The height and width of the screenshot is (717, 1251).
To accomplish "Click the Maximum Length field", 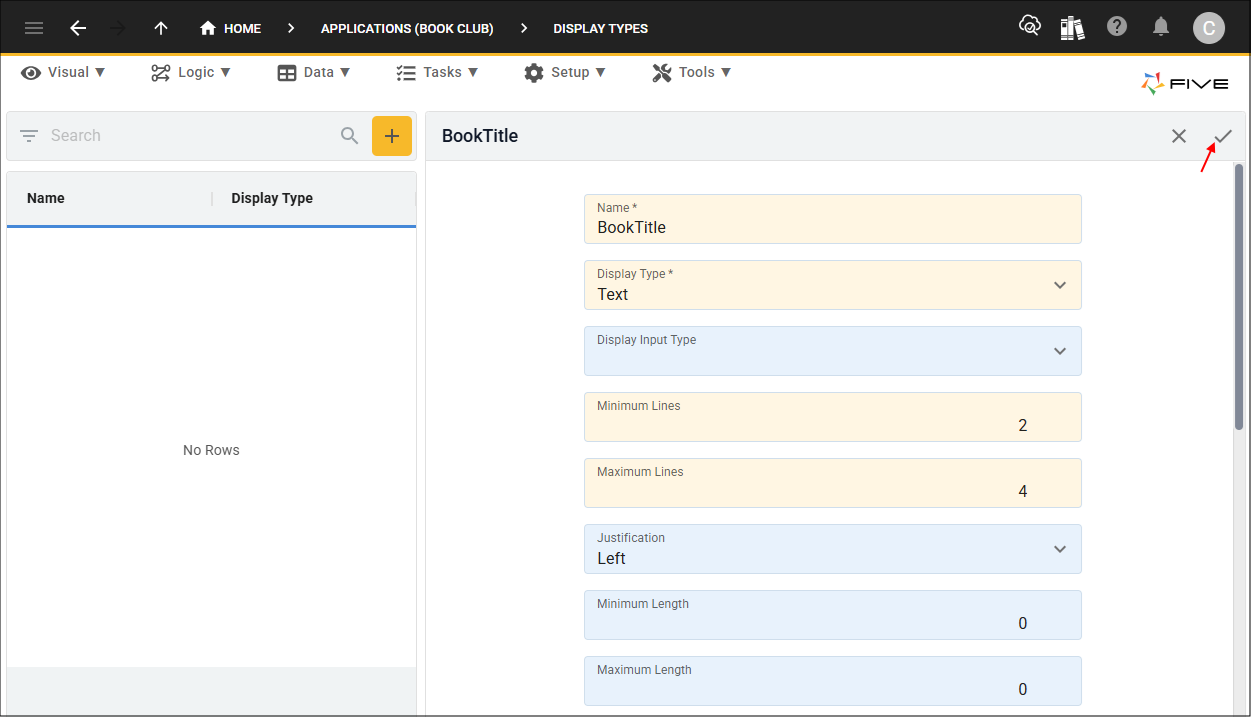I will (x=833, y=681).
